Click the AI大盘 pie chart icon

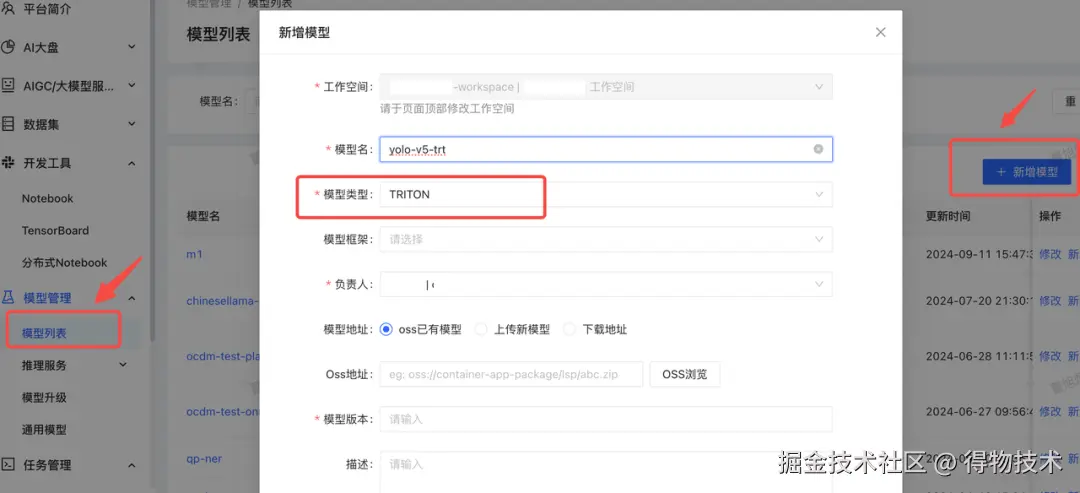(x=8, y=47)
